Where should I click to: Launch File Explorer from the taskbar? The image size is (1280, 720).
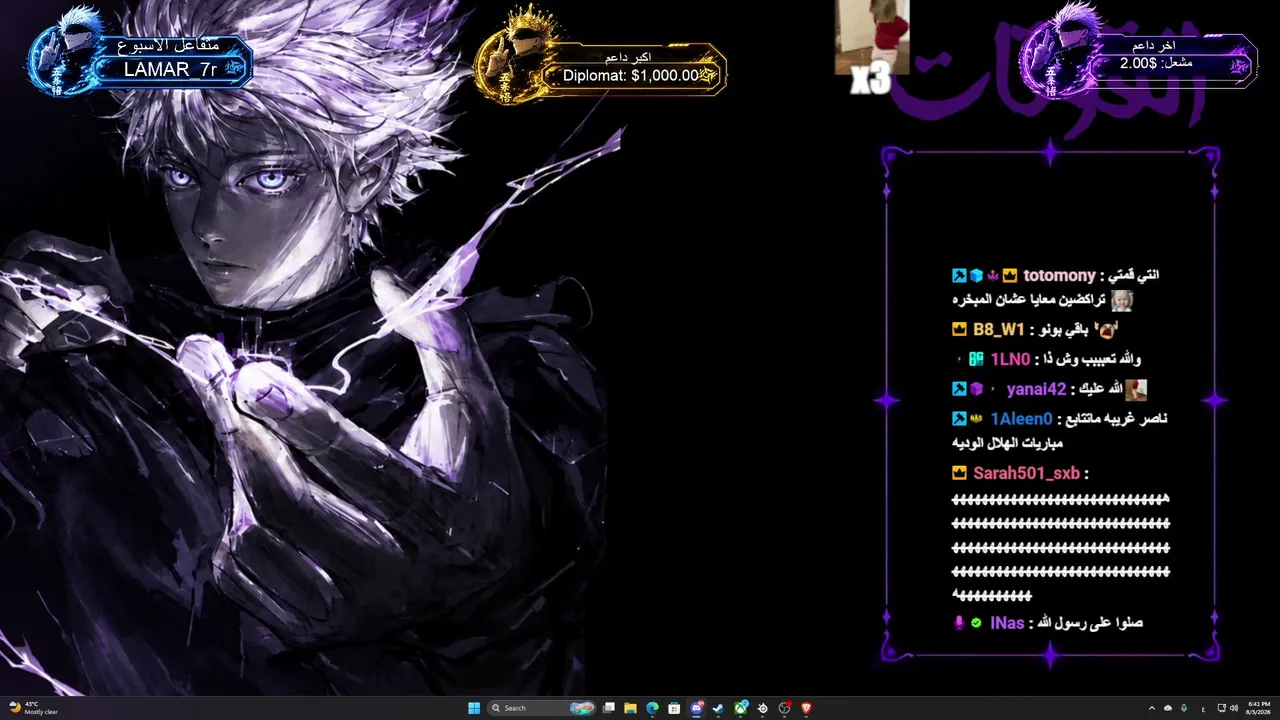coord(631,708)
